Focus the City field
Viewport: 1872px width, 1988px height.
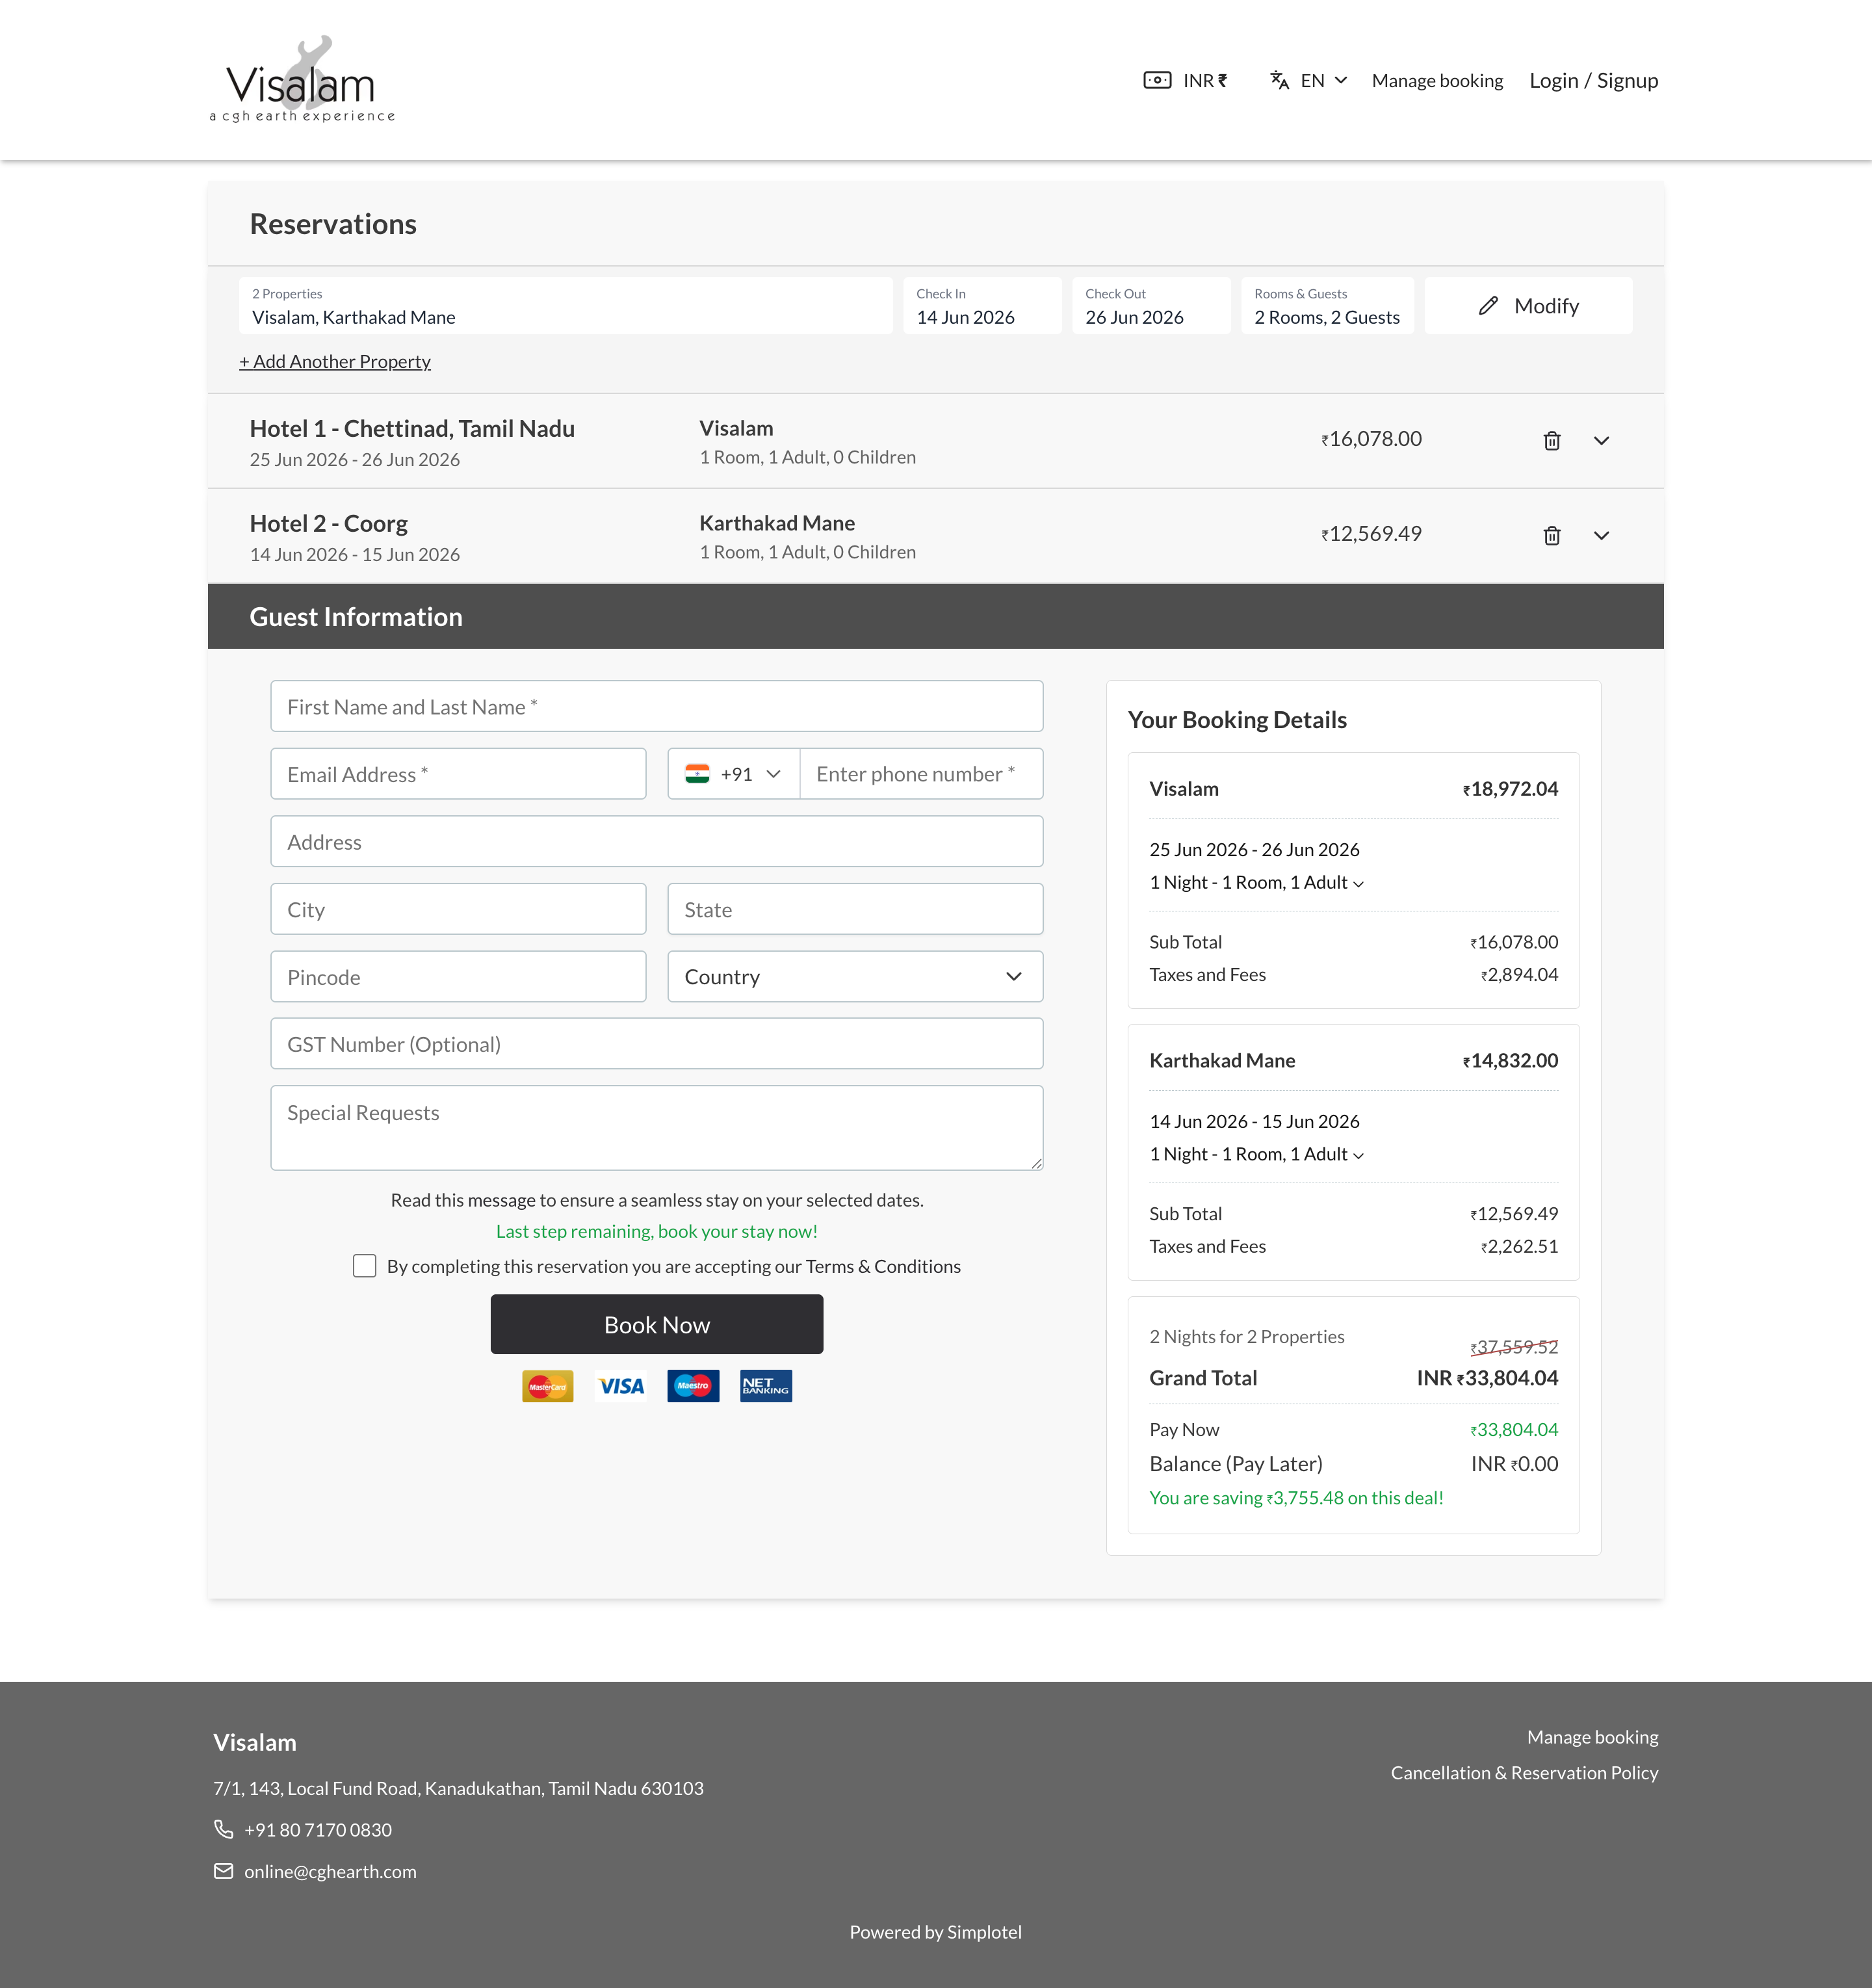coord(458,909)
